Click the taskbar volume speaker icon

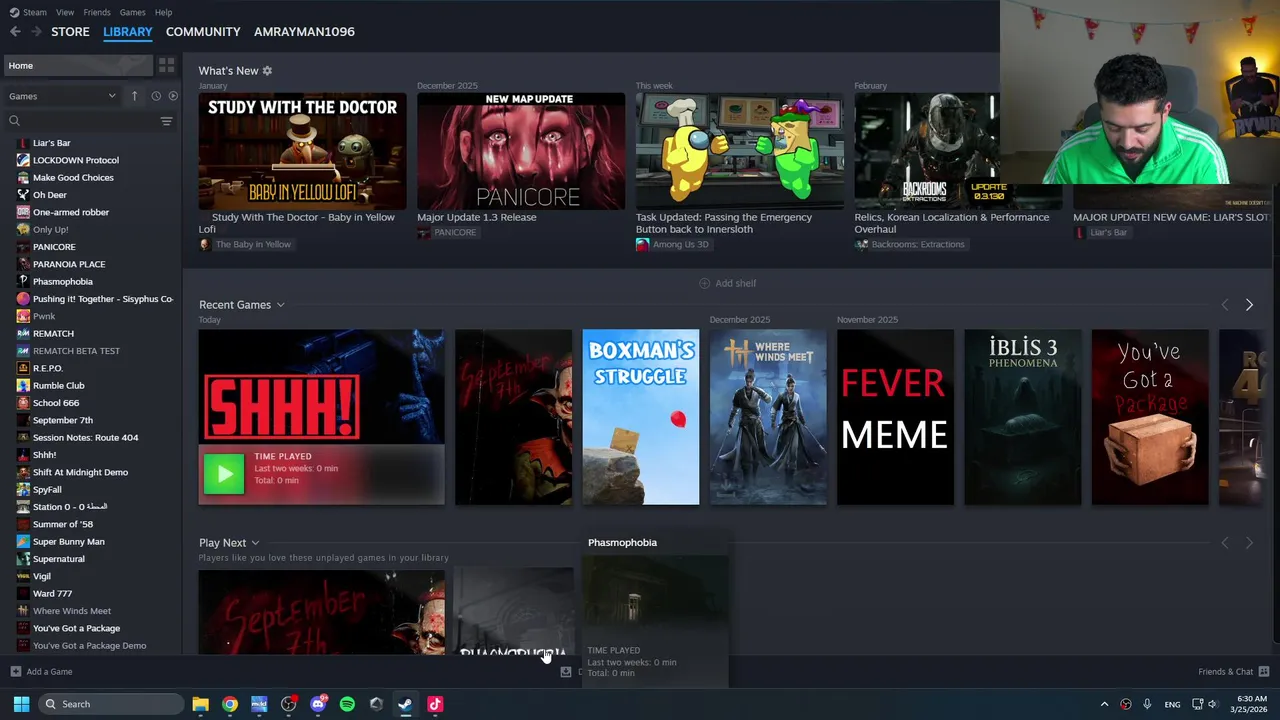1212,704
